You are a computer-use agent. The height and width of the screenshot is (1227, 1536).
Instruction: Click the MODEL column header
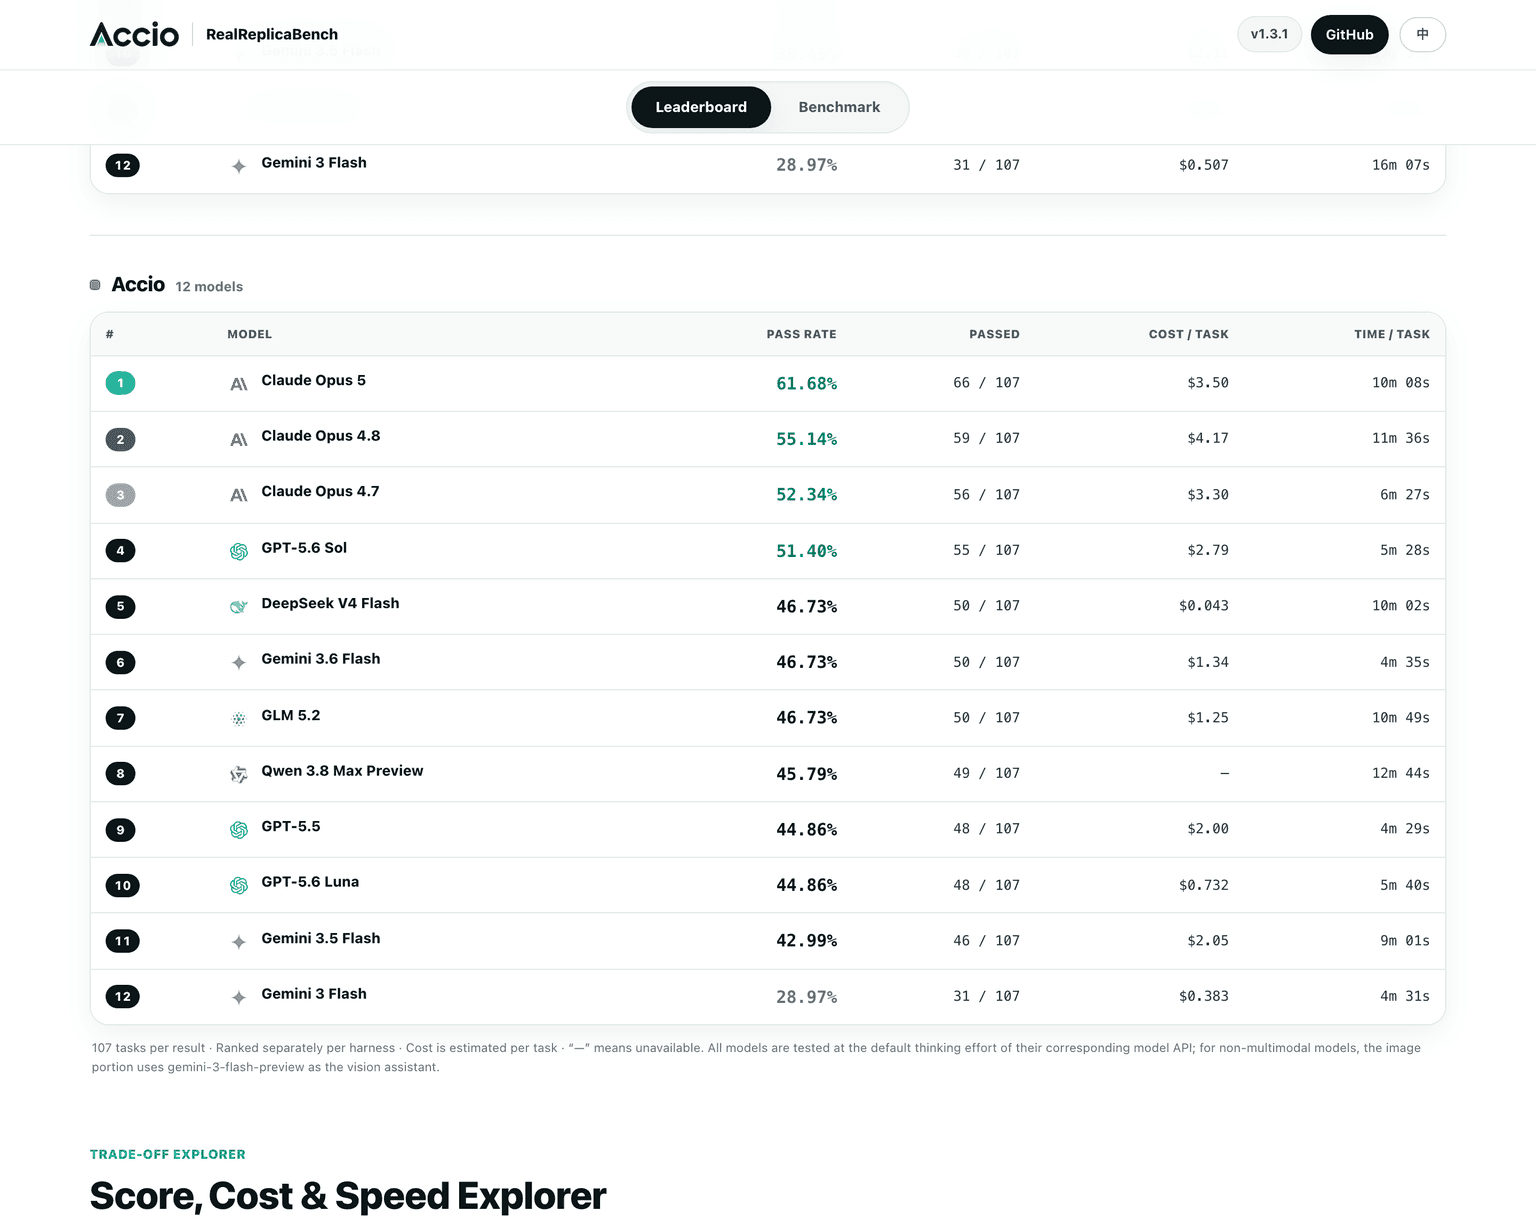coord(249,334)
